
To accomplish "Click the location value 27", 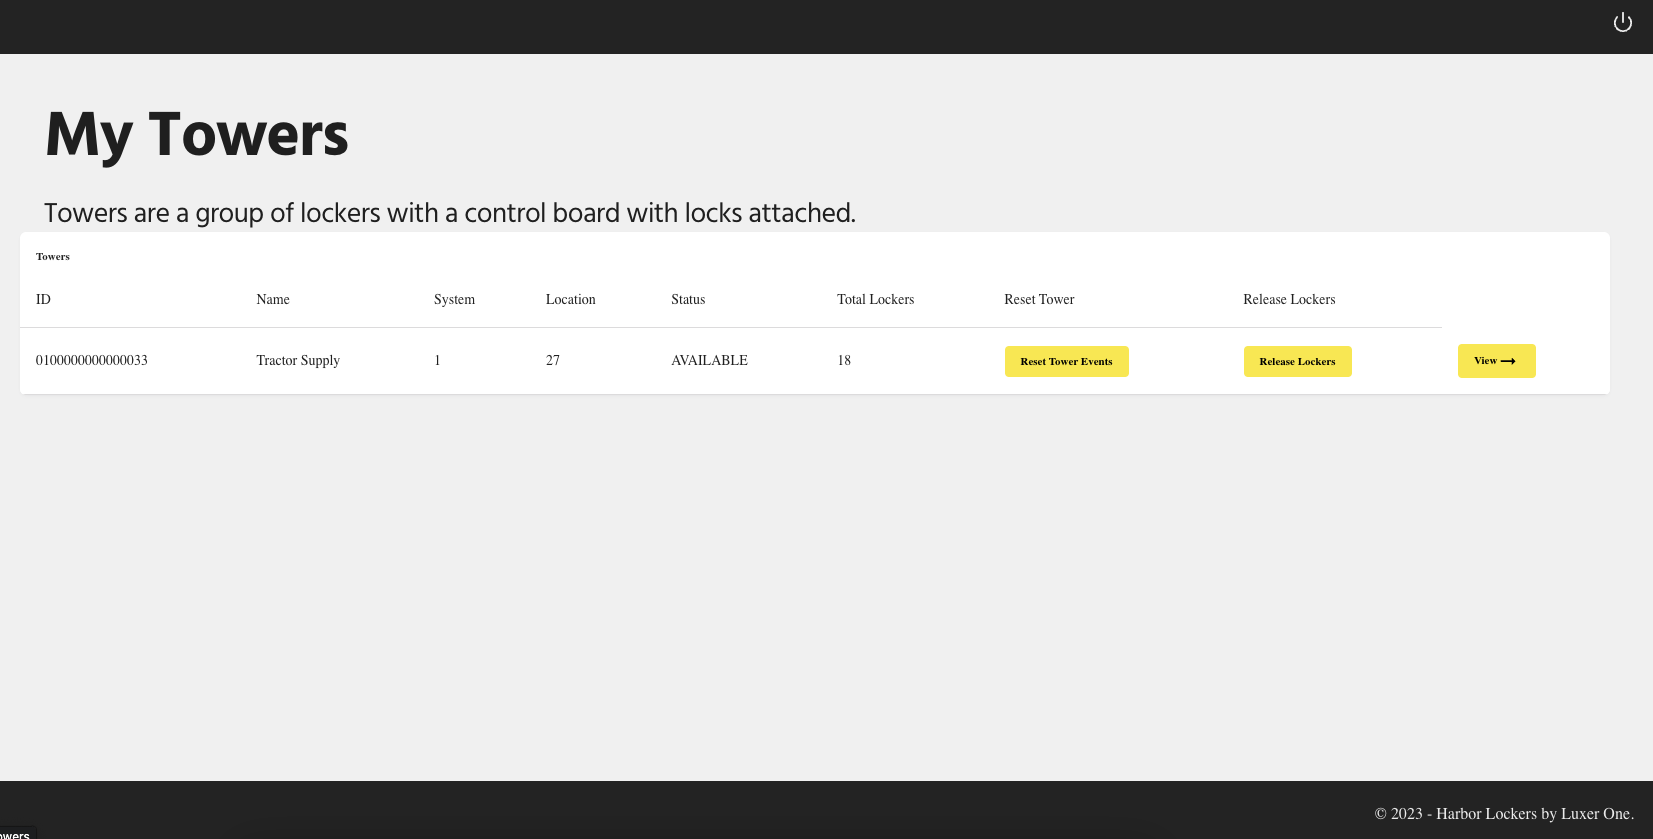I will 553,361.
